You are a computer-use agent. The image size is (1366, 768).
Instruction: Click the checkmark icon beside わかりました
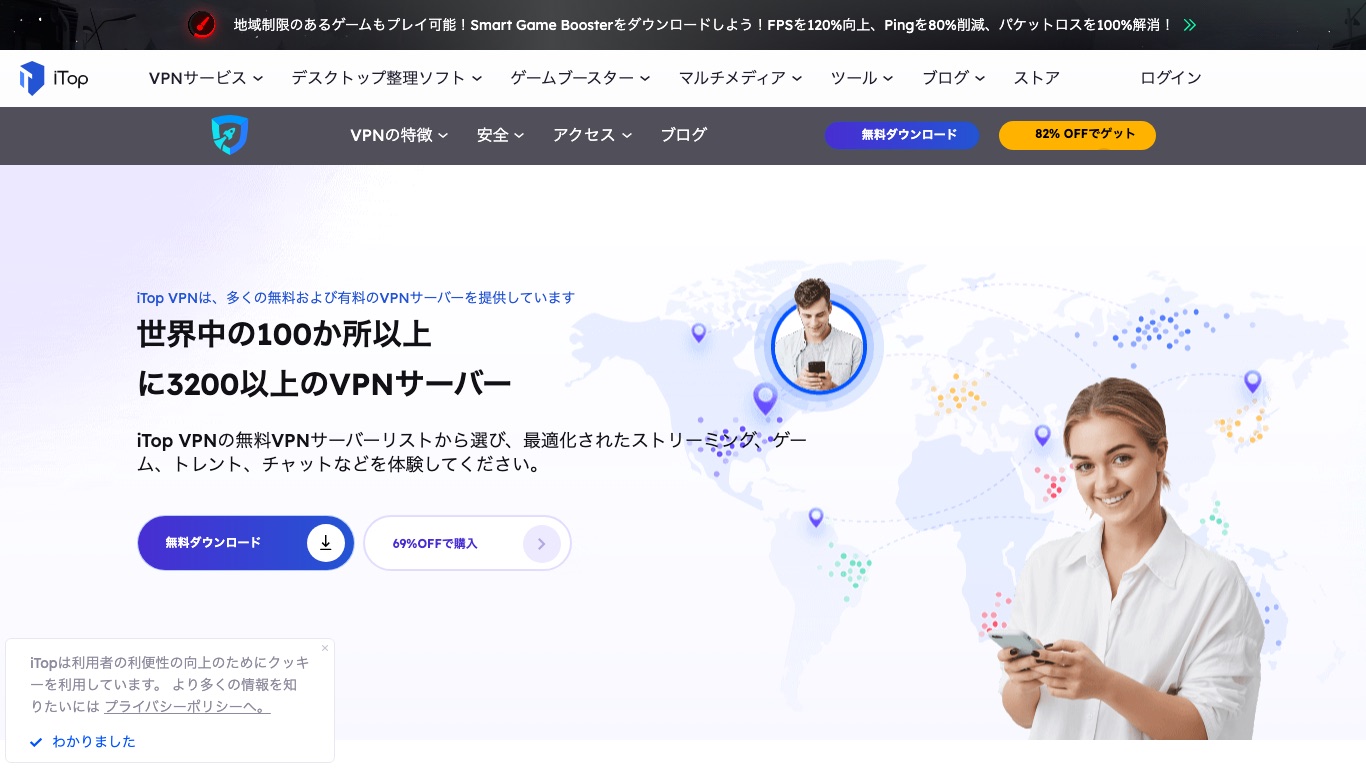point(36,742)
